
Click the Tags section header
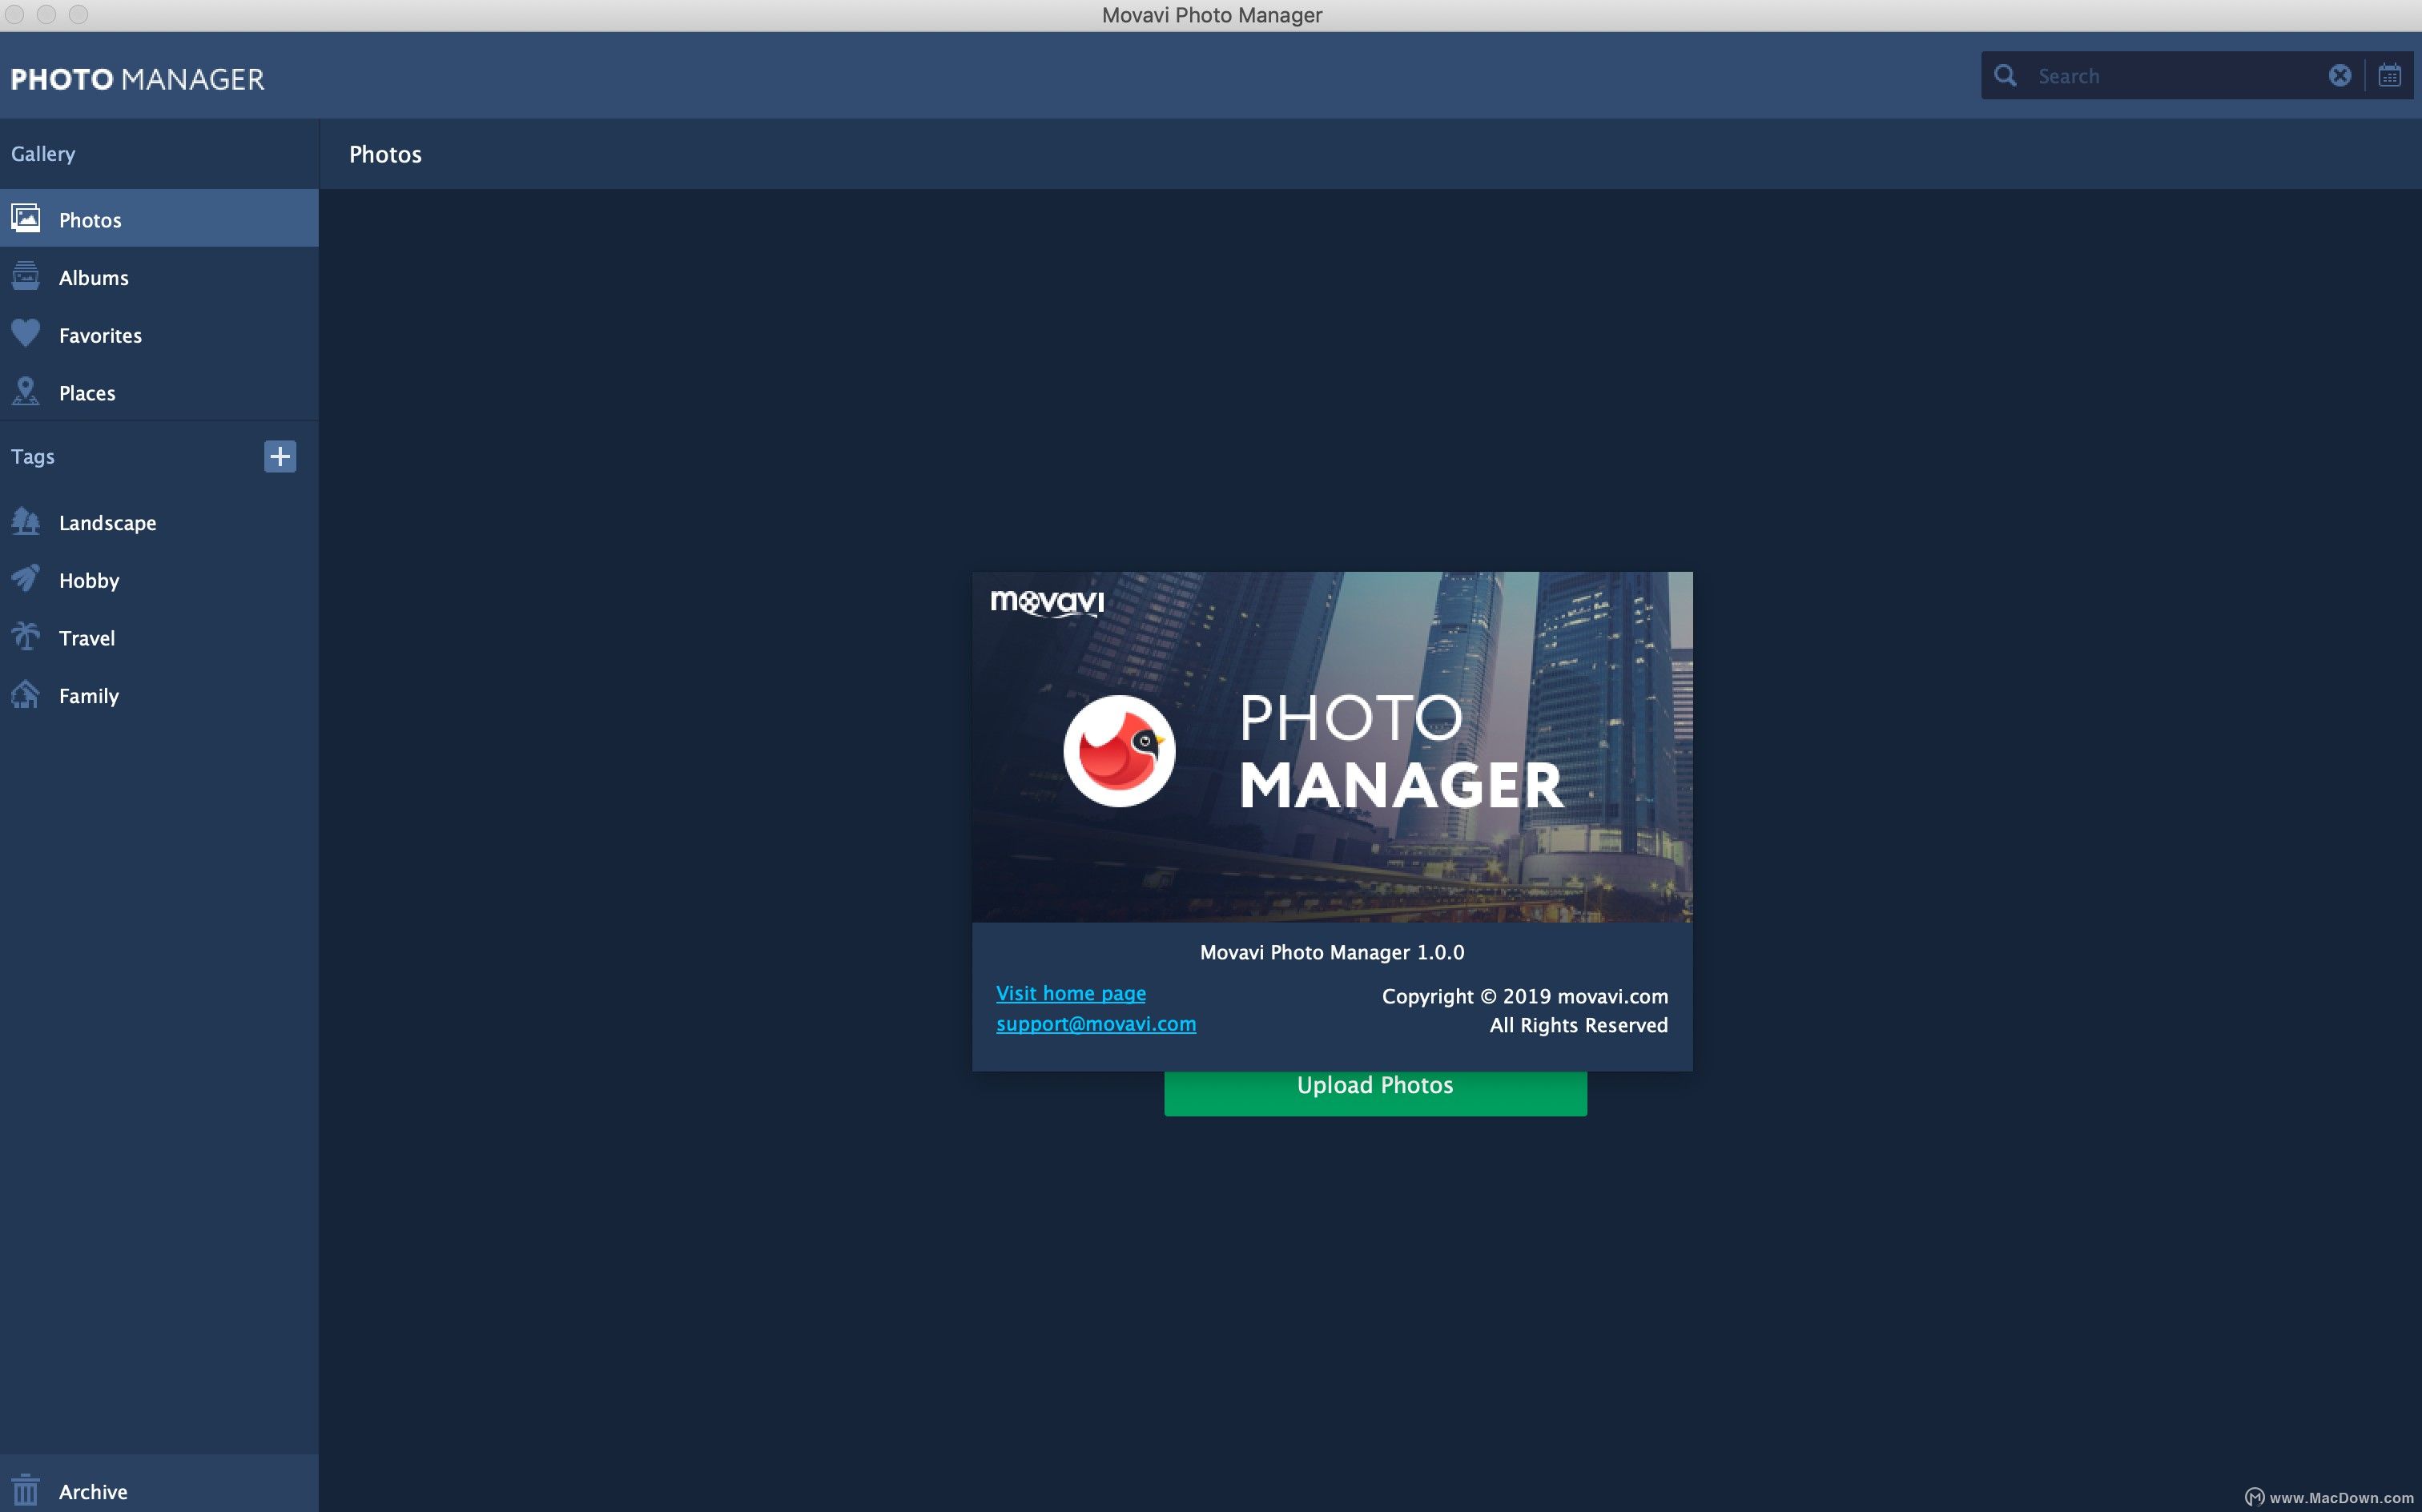33,456
